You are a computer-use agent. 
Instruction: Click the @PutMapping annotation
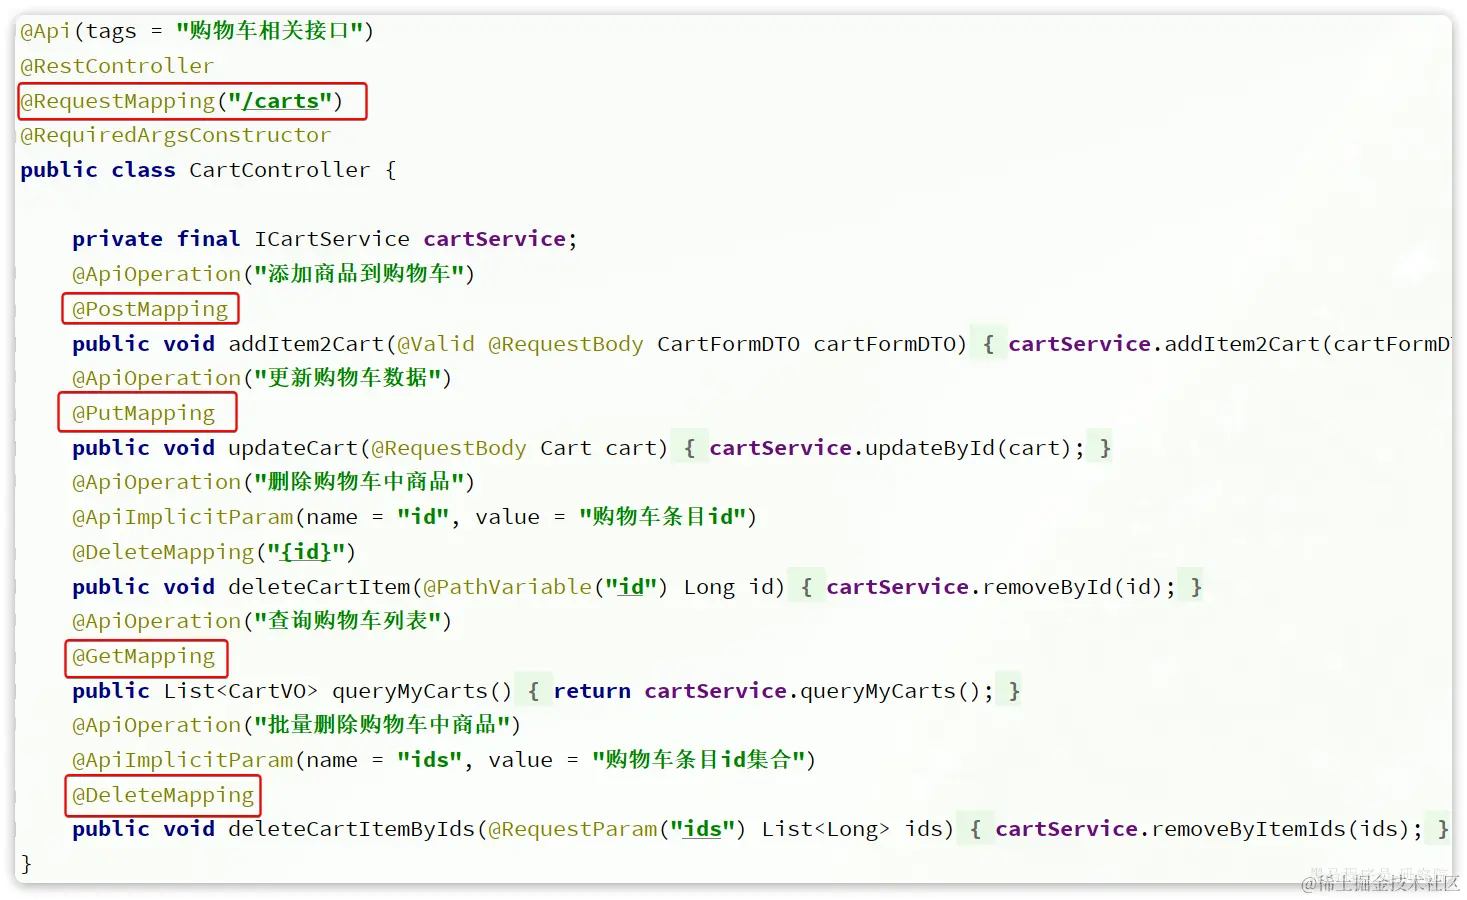tap(143, 413)
